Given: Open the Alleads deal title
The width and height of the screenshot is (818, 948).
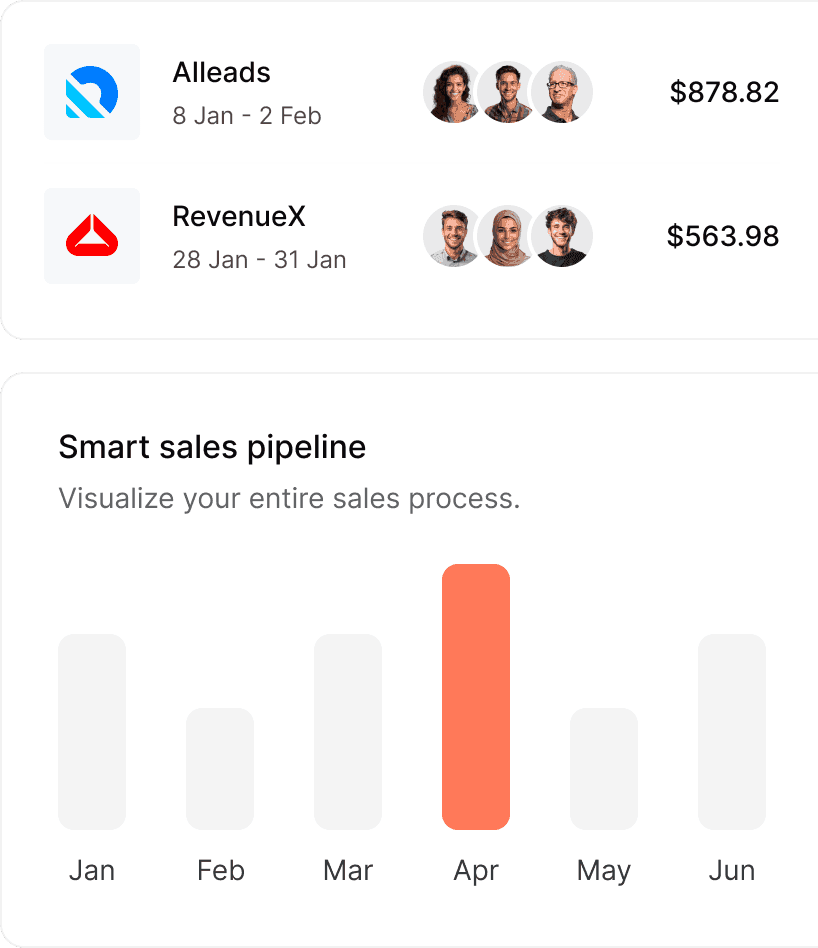Looking at the screenshot, I should pos(221,73).
